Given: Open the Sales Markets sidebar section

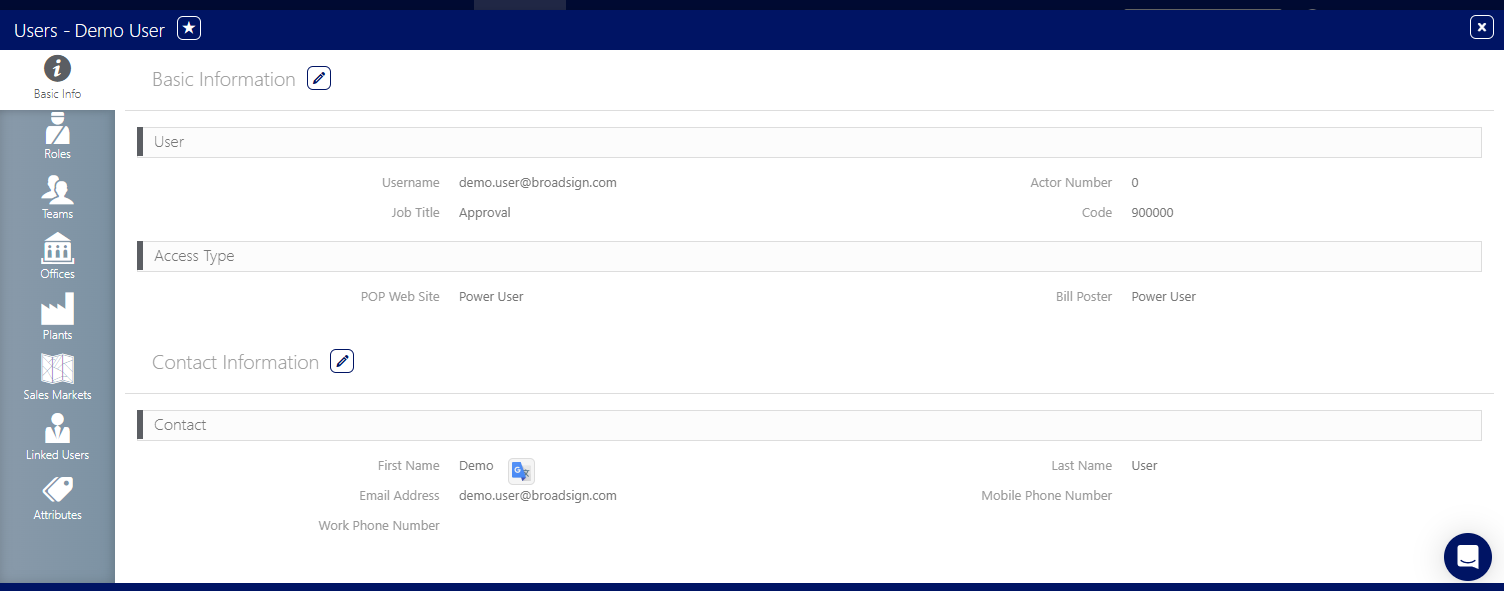Looking at the screenshot, I should point(57,377).
